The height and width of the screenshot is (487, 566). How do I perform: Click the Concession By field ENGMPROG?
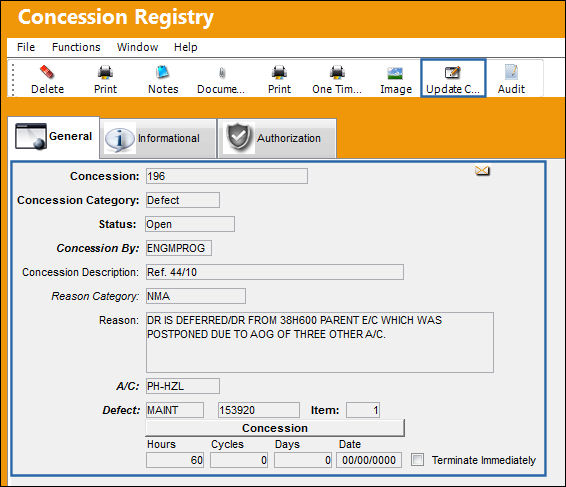[179, 248]
